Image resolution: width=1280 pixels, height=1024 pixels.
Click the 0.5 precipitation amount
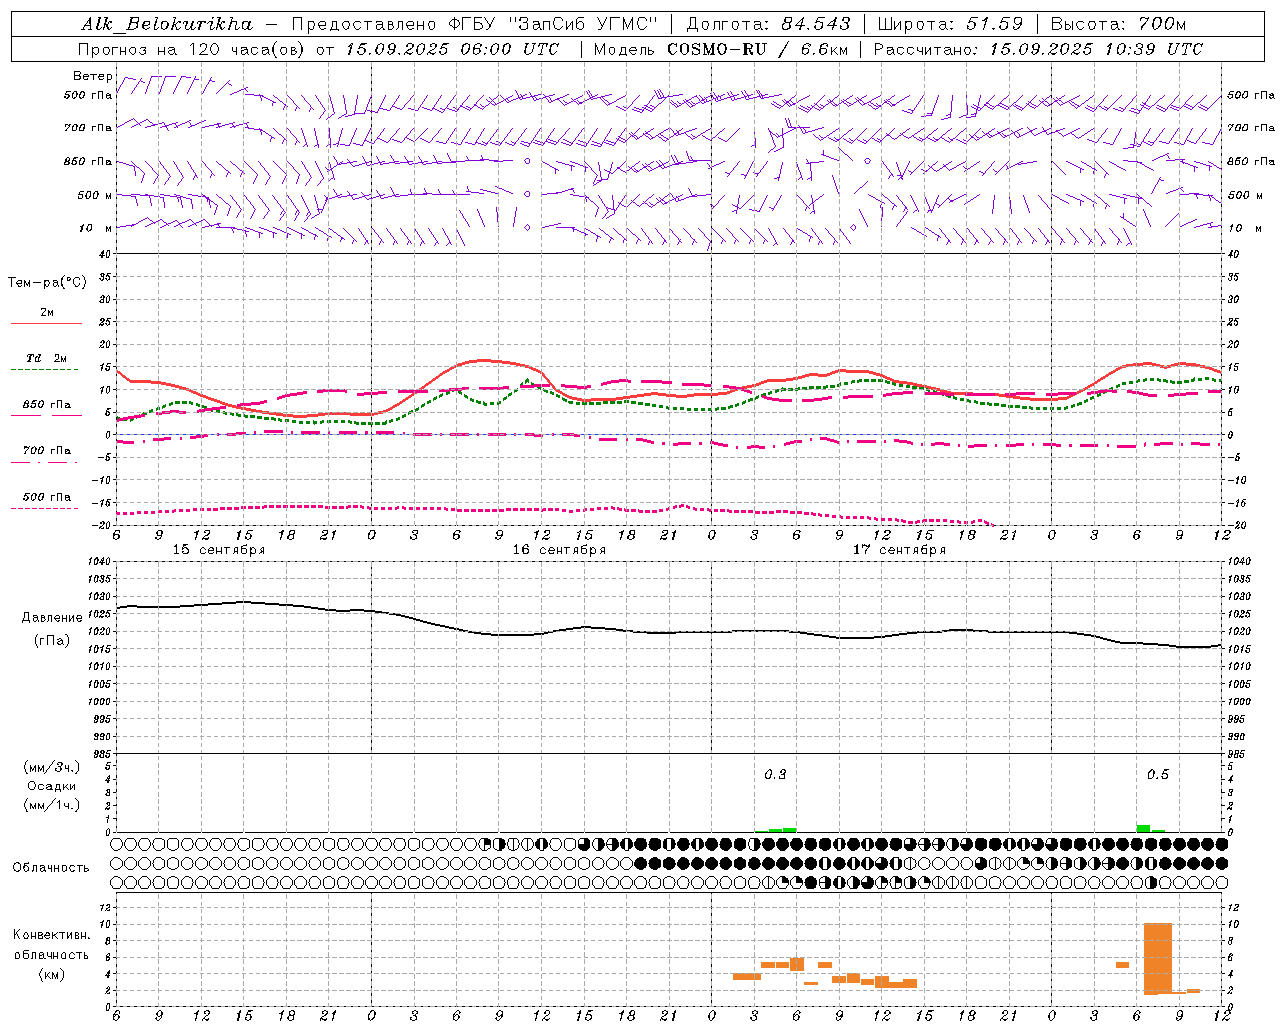pyautogui.click(x=1157, y=774)
